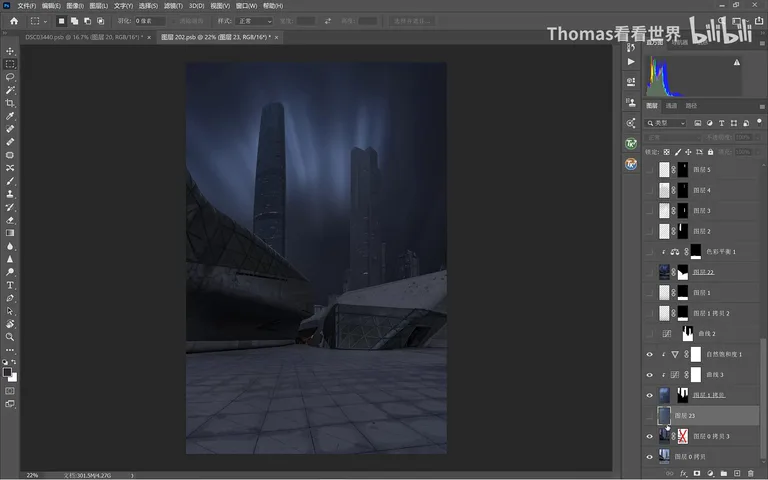Open the Layers panel menu
The height and width of the screenshot is (480, 768).
click(x=762, y=106)
